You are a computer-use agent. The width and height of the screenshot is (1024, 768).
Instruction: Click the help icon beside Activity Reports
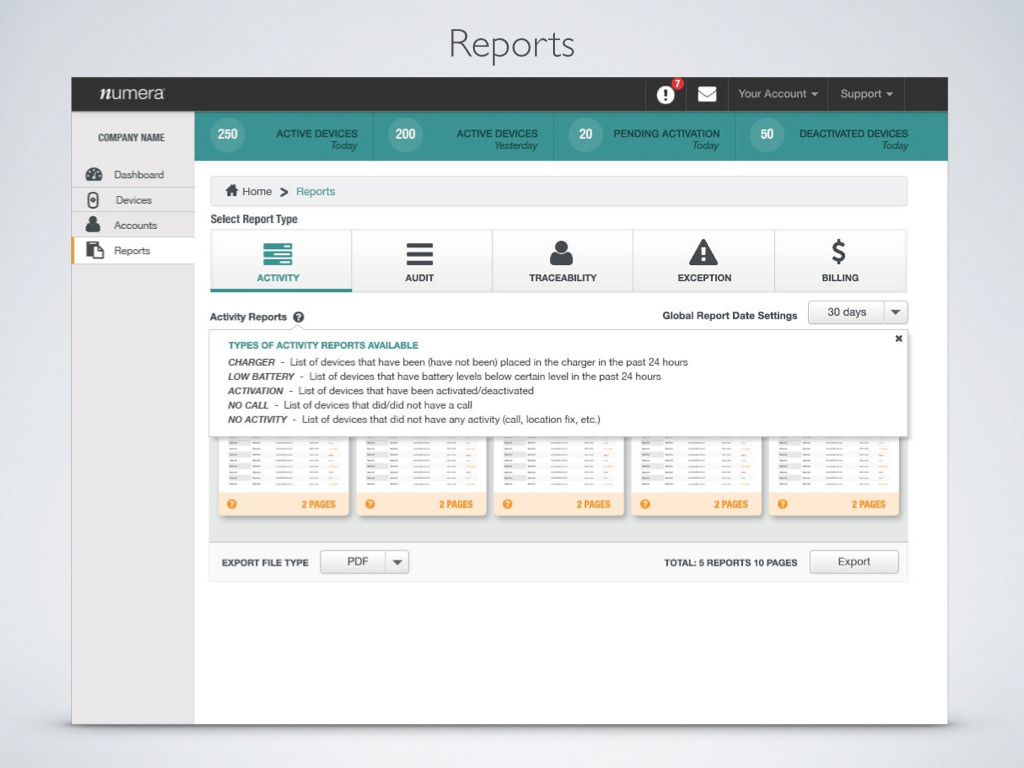298,317
